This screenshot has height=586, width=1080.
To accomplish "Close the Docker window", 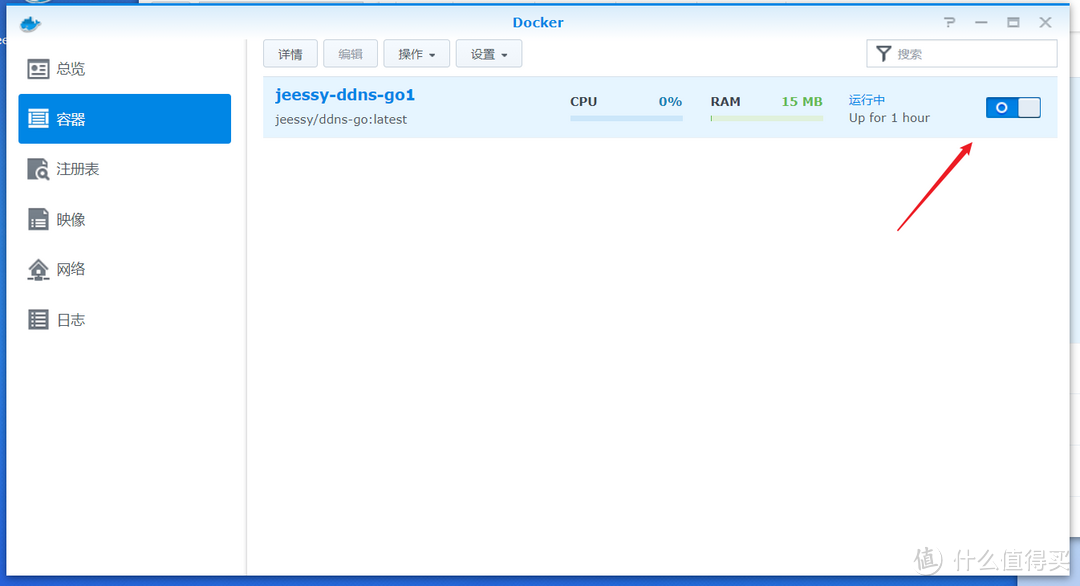I will [1046, 22].
